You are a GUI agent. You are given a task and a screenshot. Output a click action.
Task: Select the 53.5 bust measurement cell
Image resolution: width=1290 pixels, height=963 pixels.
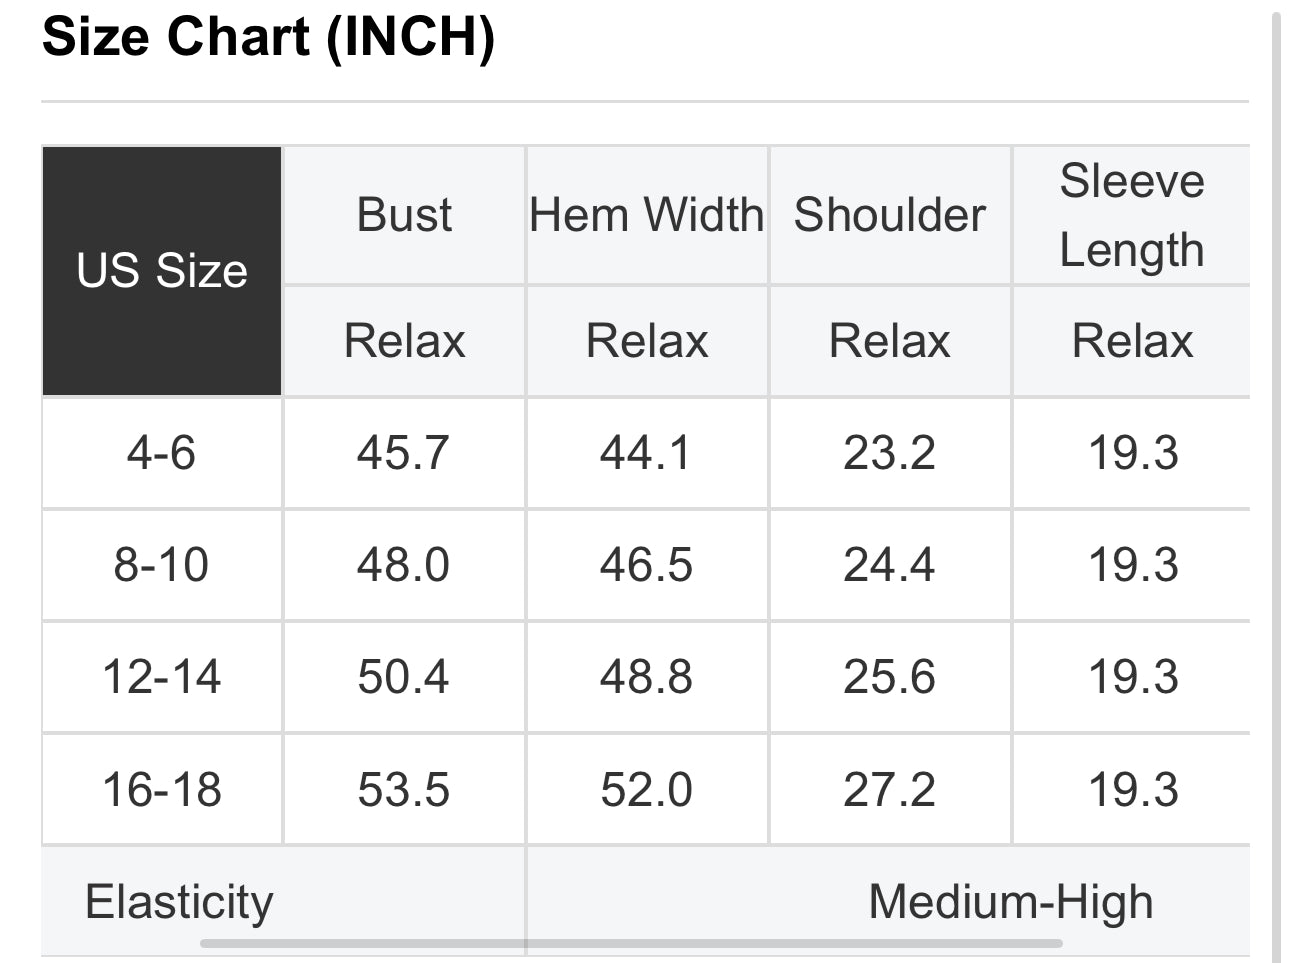404,790
